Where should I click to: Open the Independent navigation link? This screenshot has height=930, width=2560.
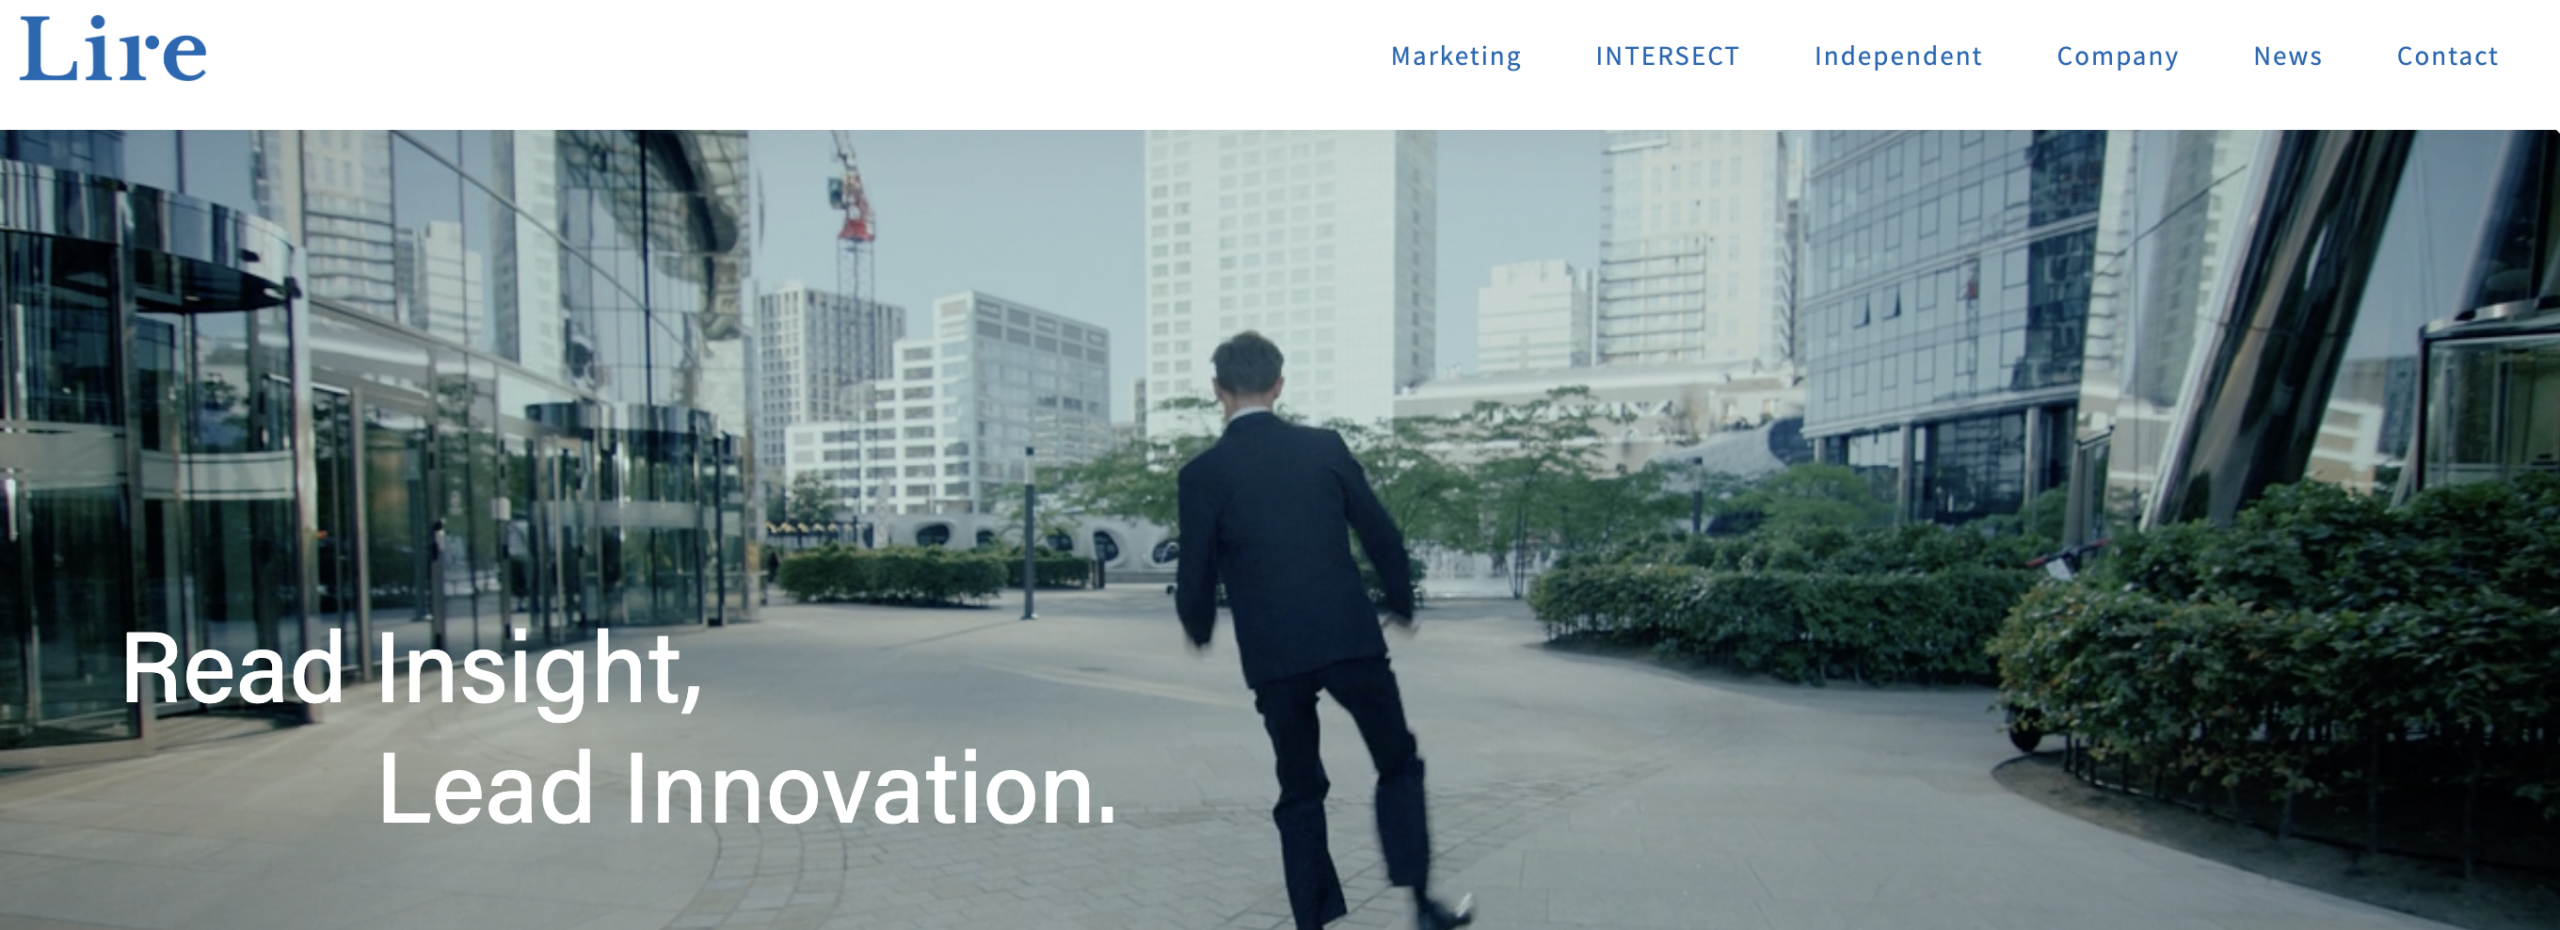pyautogui.click(x=1897, y=56)
